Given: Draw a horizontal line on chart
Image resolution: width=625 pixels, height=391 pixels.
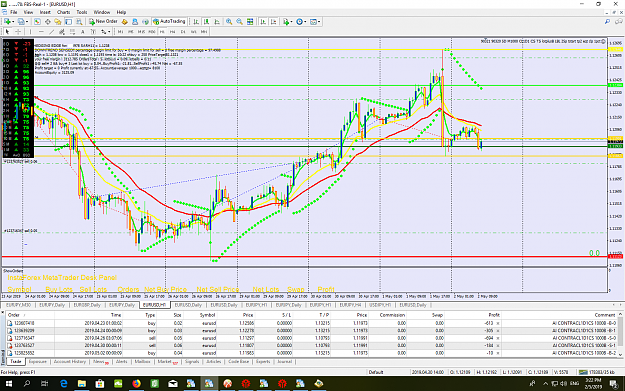Looking at the screenshot, I should [41, 31].
